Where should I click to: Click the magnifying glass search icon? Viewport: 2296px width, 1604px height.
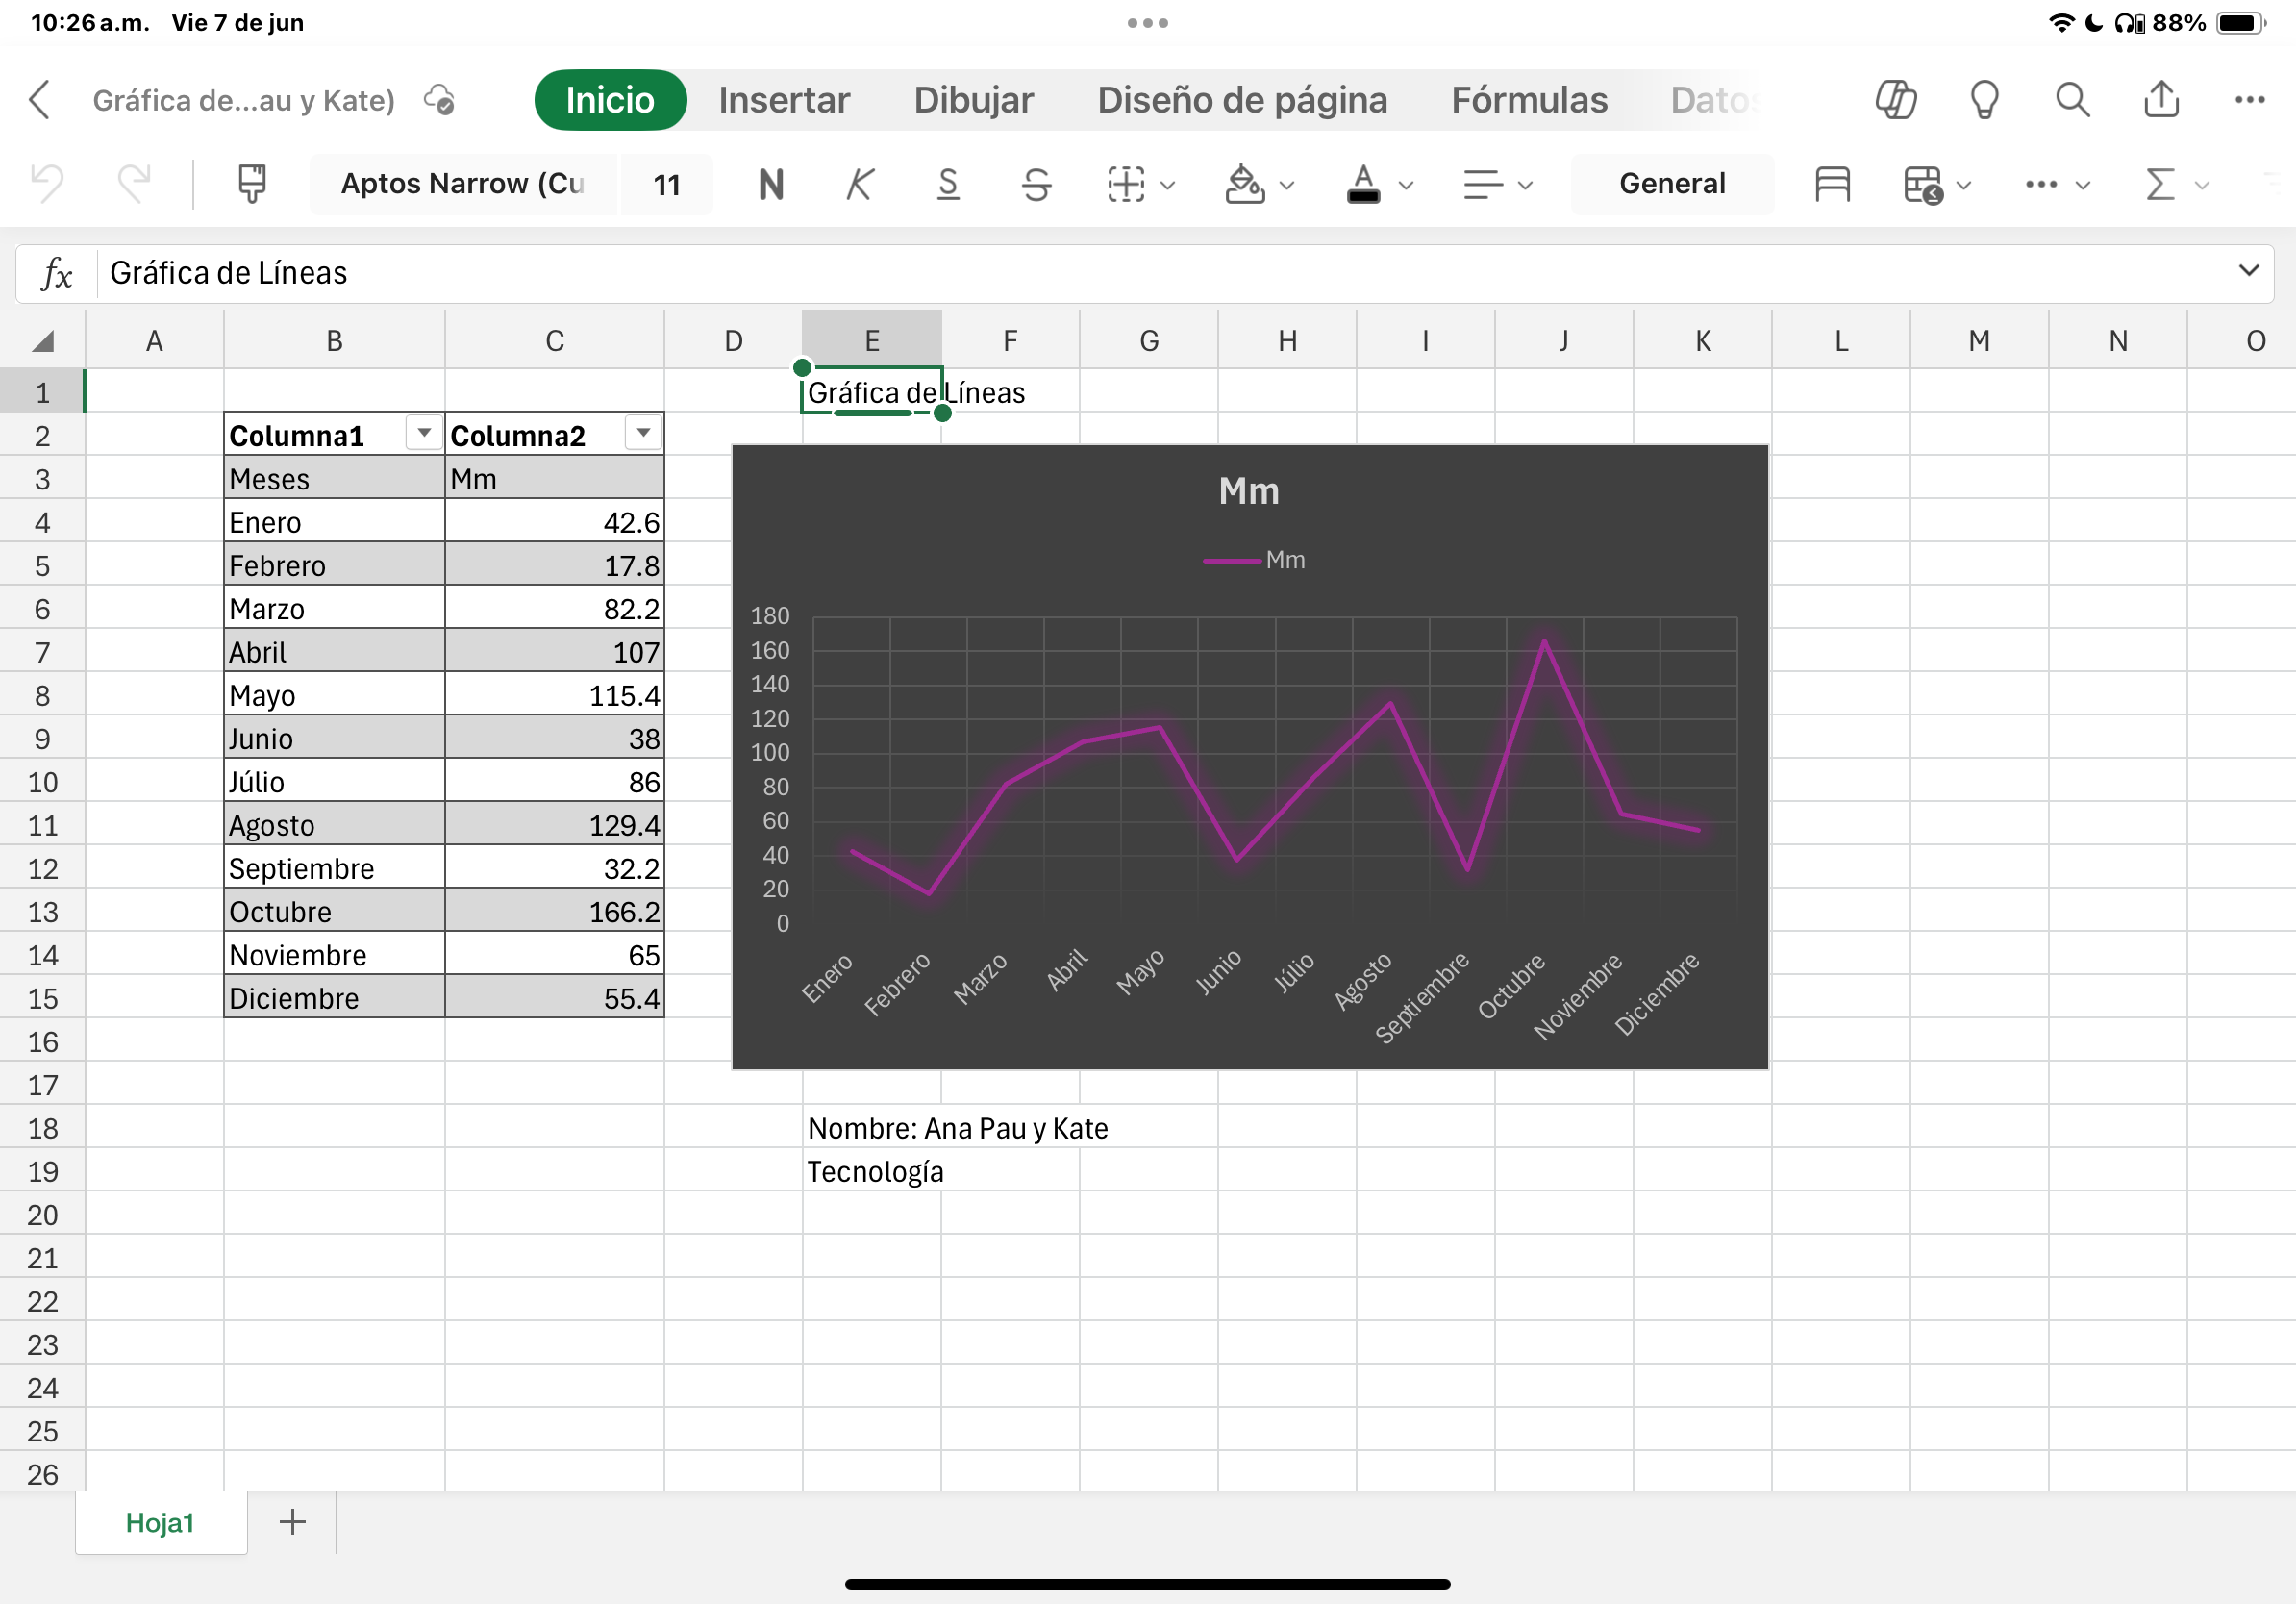tap(2072, 100)
